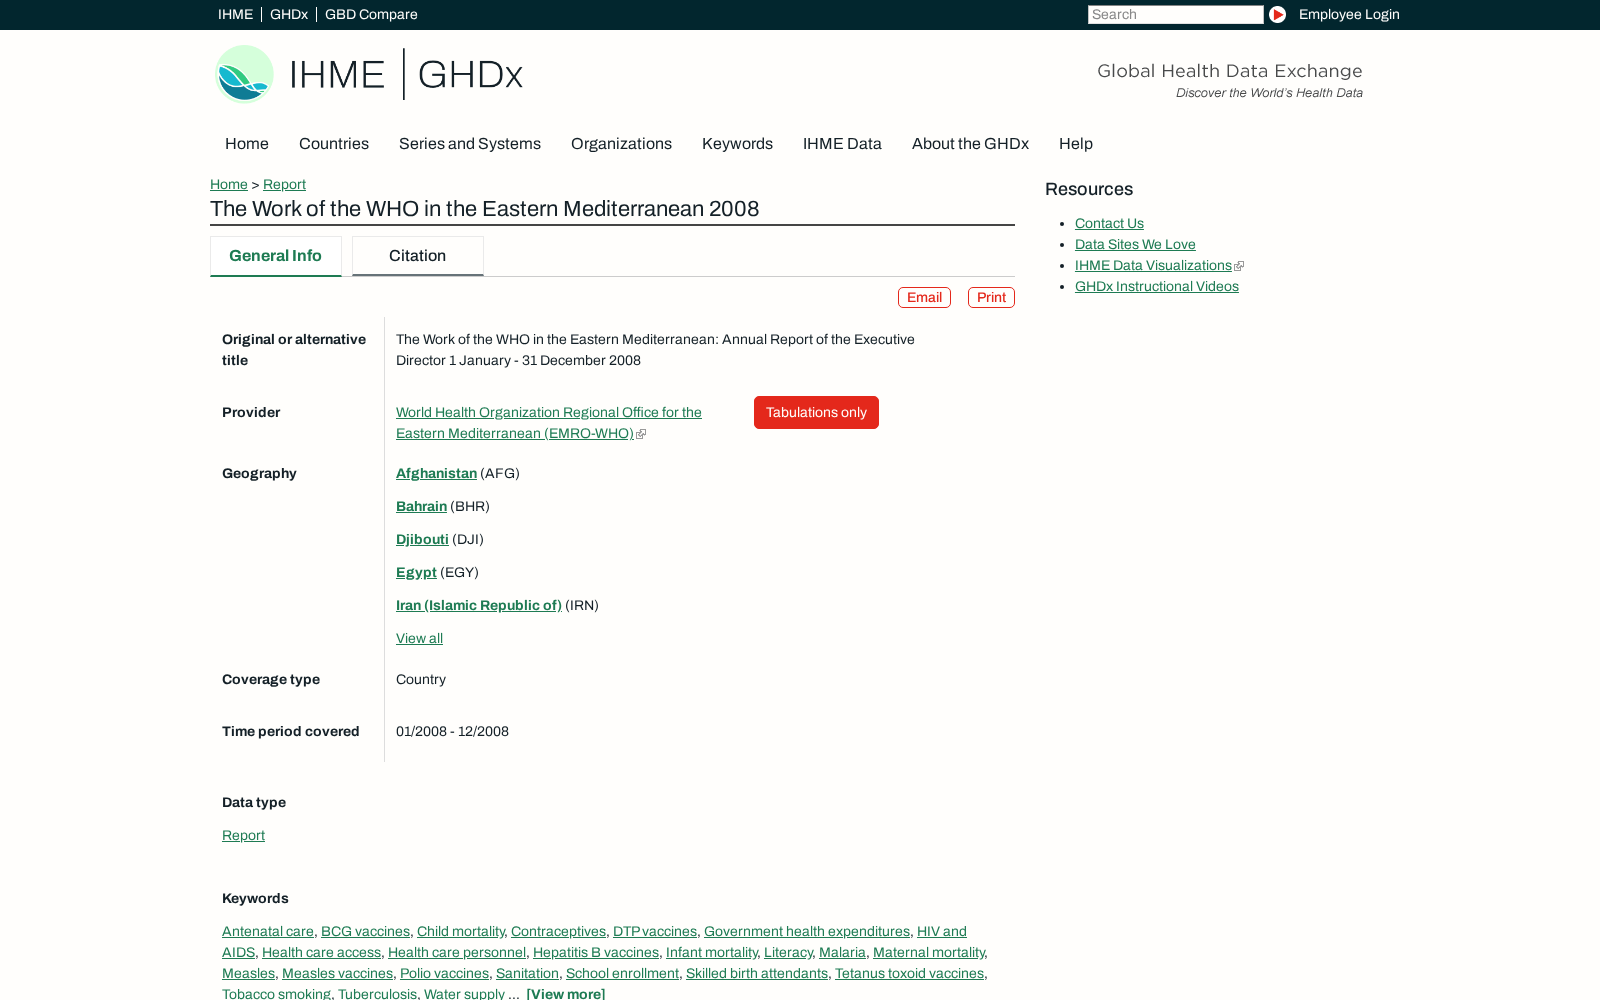Click the Tabulations only badge
Screen dimensions: 1600x1000
816,412
